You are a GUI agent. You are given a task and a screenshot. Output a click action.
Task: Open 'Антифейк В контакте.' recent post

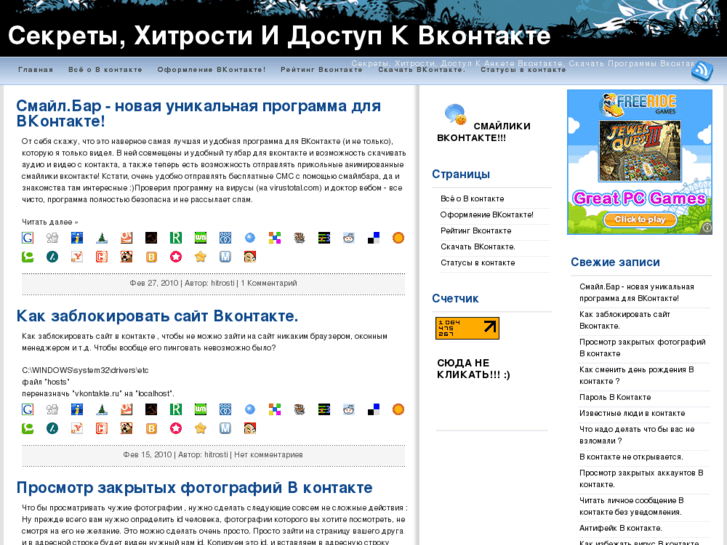(x=621, y=528)
